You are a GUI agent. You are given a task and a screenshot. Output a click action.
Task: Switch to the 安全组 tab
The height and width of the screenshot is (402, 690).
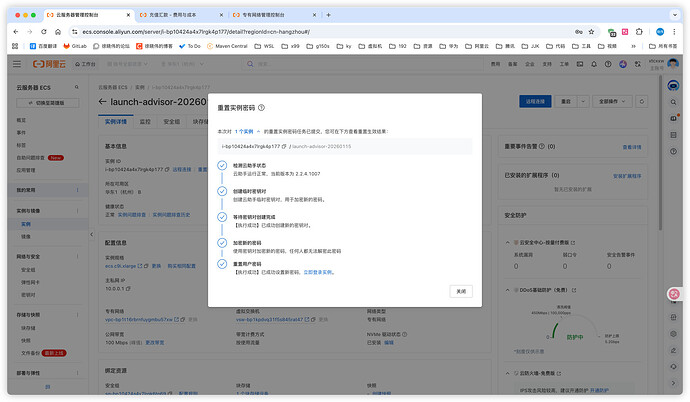(171, 121)
